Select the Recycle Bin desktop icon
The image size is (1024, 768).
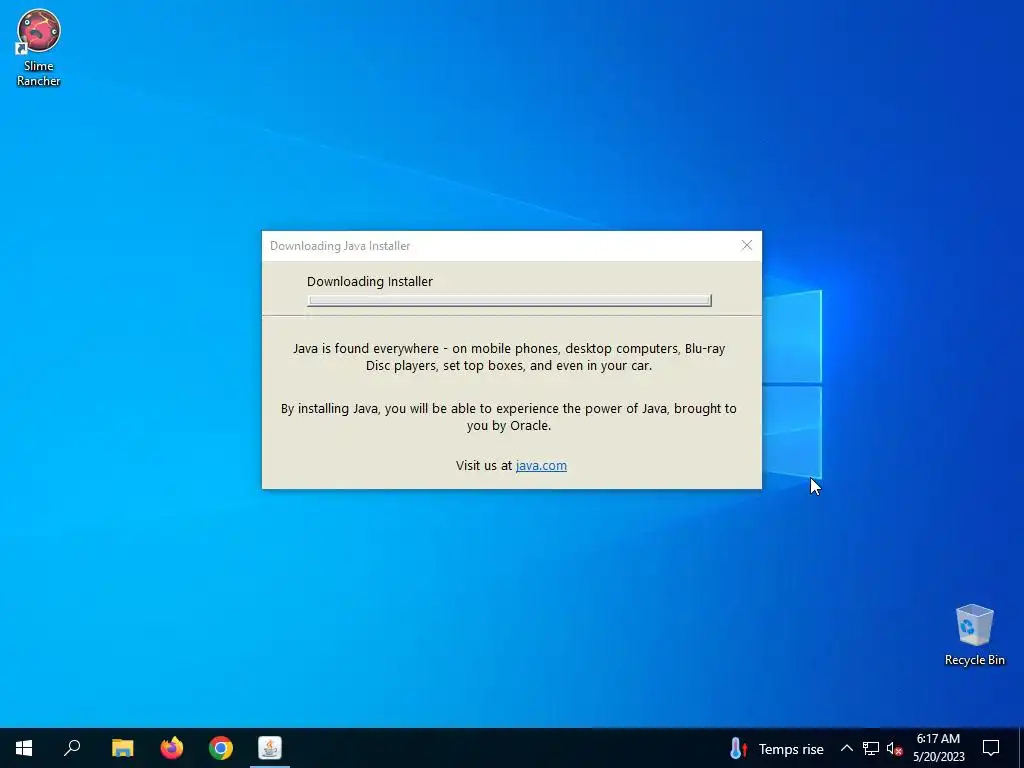click(x=974, y=634)
